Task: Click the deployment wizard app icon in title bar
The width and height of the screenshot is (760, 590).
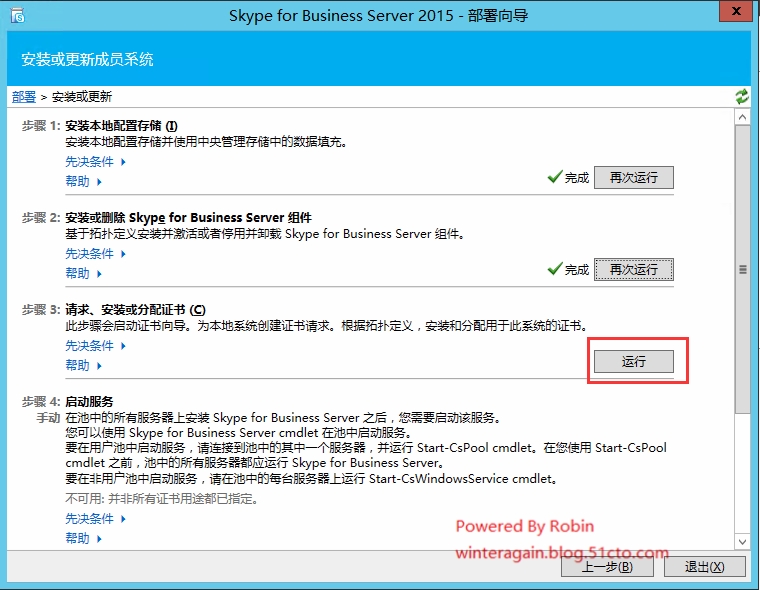Action: (x=17, y=16)
